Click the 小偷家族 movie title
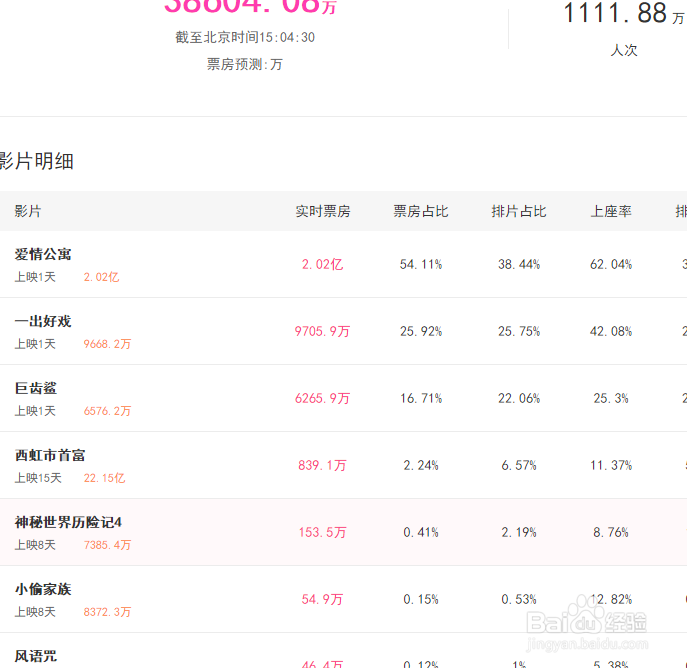 pos(43,590)
